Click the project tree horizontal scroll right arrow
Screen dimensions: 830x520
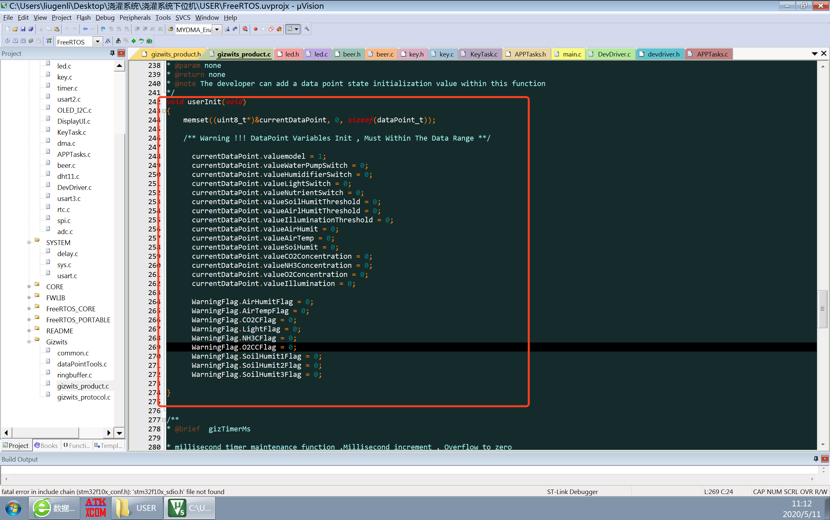(109, 433)
